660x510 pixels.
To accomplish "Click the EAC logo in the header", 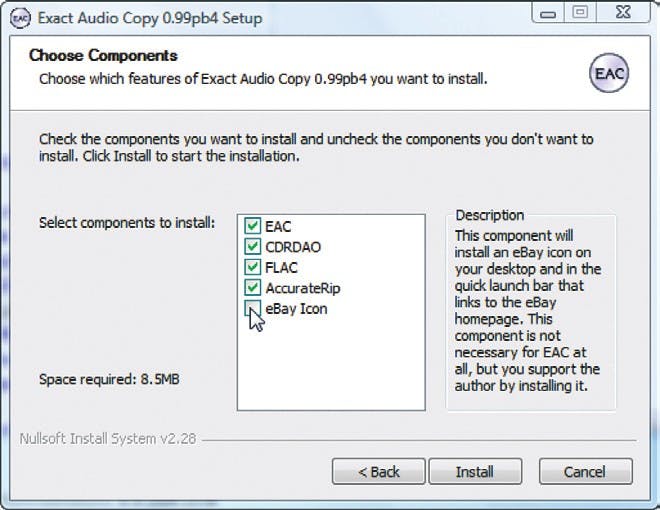I will (x=608, y=75).
